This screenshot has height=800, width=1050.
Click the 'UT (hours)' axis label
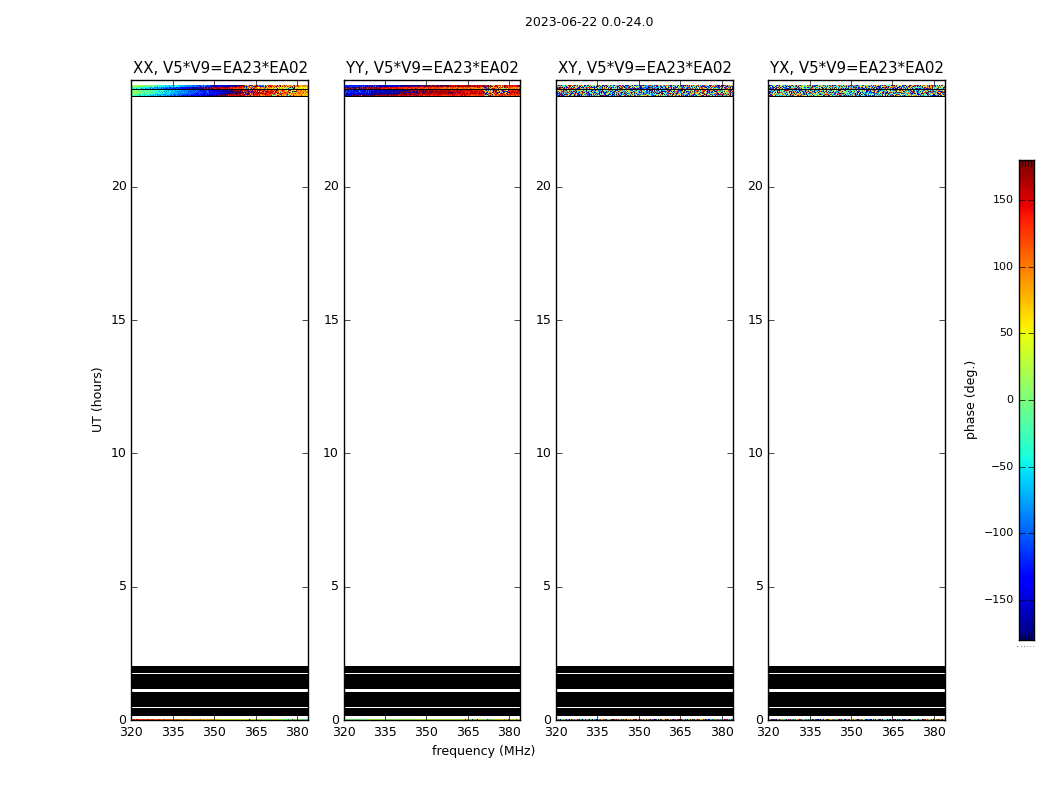pyautogui.click(x=97, y=400)
